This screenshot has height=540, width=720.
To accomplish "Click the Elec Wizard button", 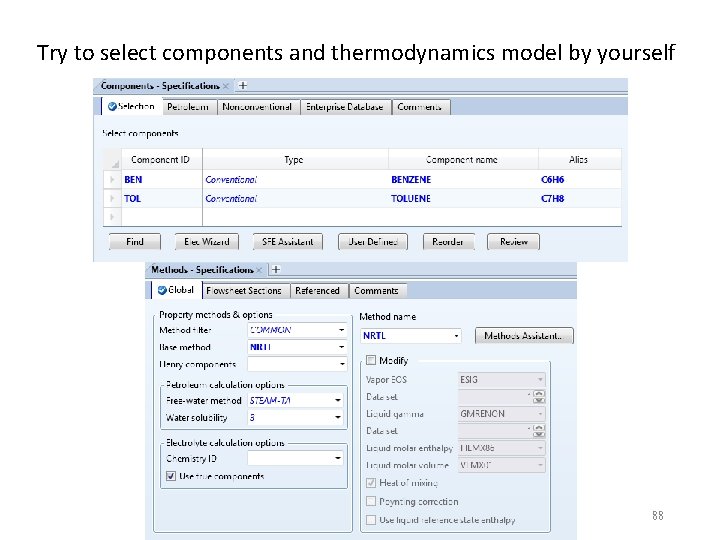I will pyautogui.click(x=207, y=241).
